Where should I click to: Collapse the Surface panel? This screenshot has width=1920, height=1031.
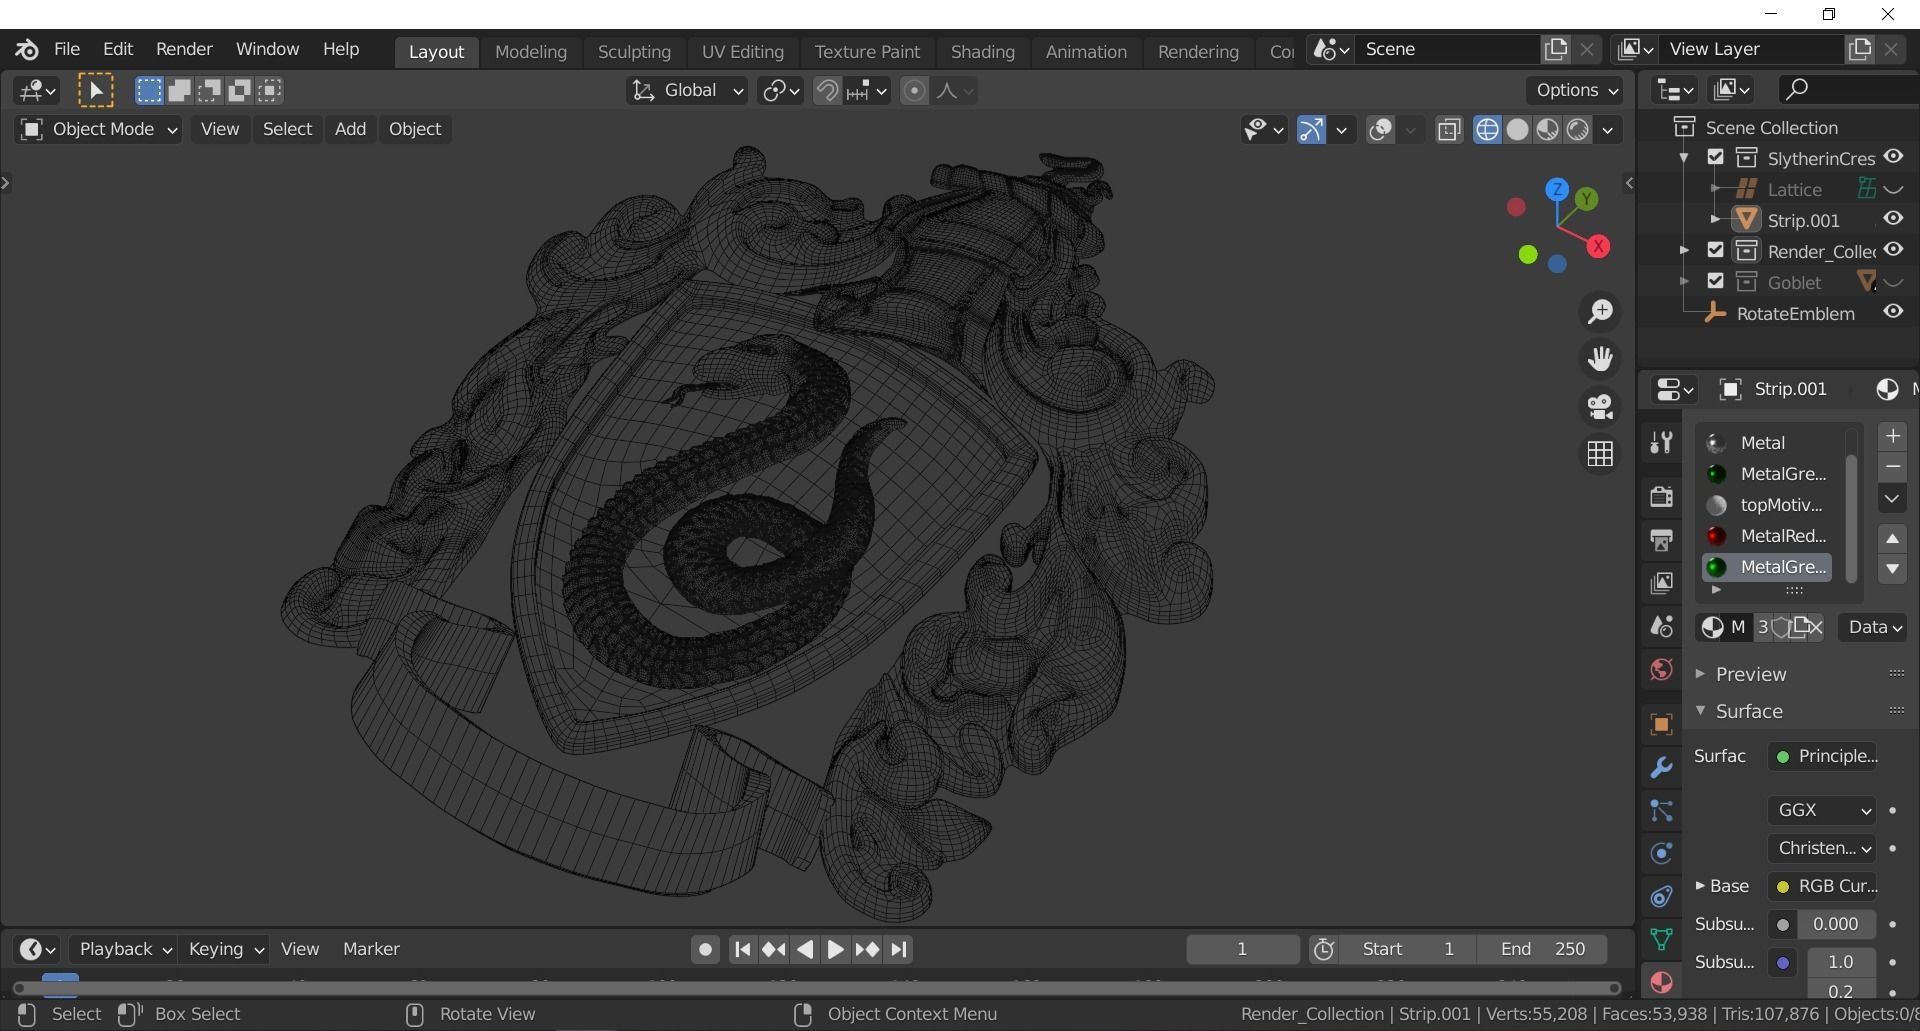point(1748,712)
